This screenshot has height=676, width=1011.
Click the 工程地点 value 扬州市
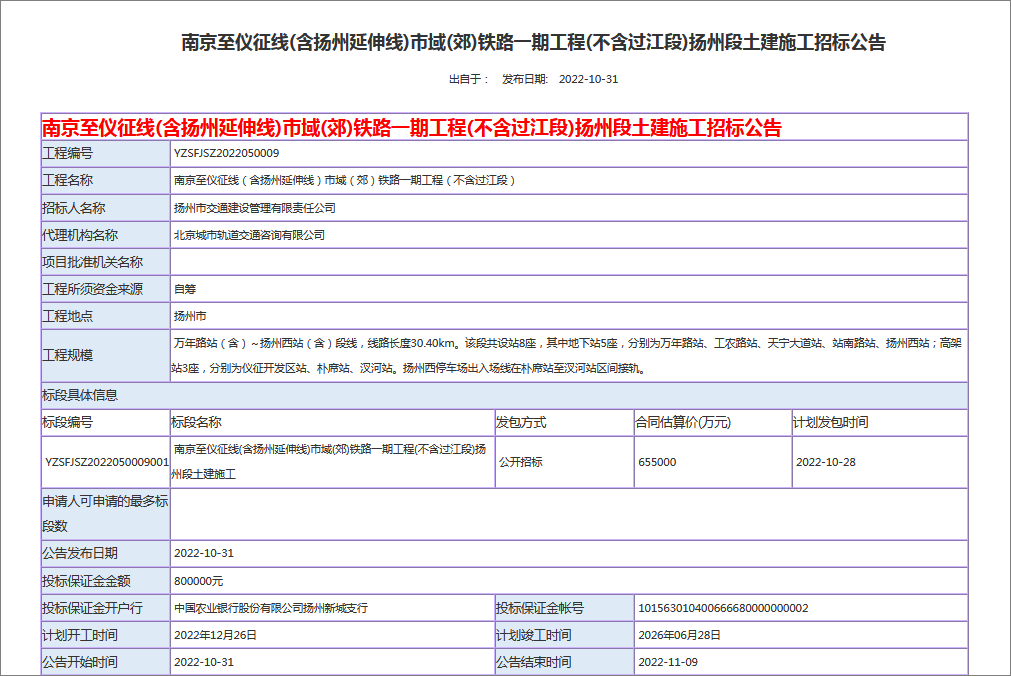[x=190, y=316]
